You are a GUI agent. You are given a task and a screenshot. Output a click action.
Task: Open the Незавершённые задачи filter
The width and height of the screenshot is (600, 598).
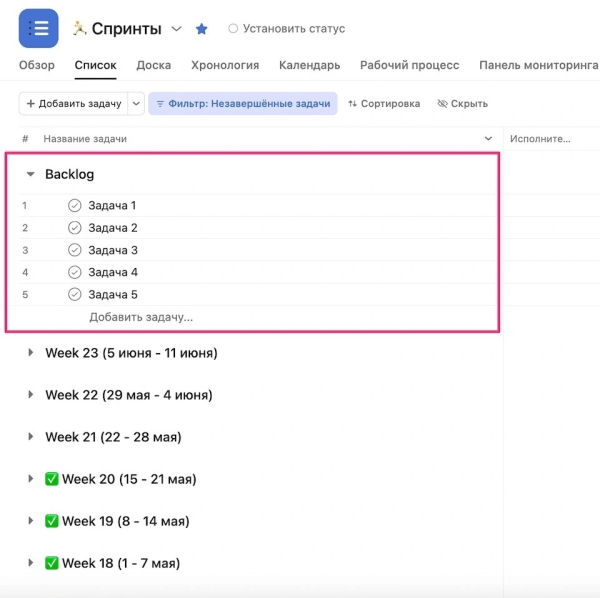click(243, 103)
